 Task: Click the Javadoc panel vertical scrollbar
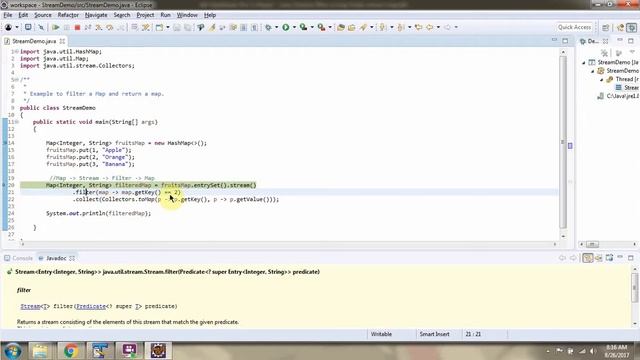(634, 297)
